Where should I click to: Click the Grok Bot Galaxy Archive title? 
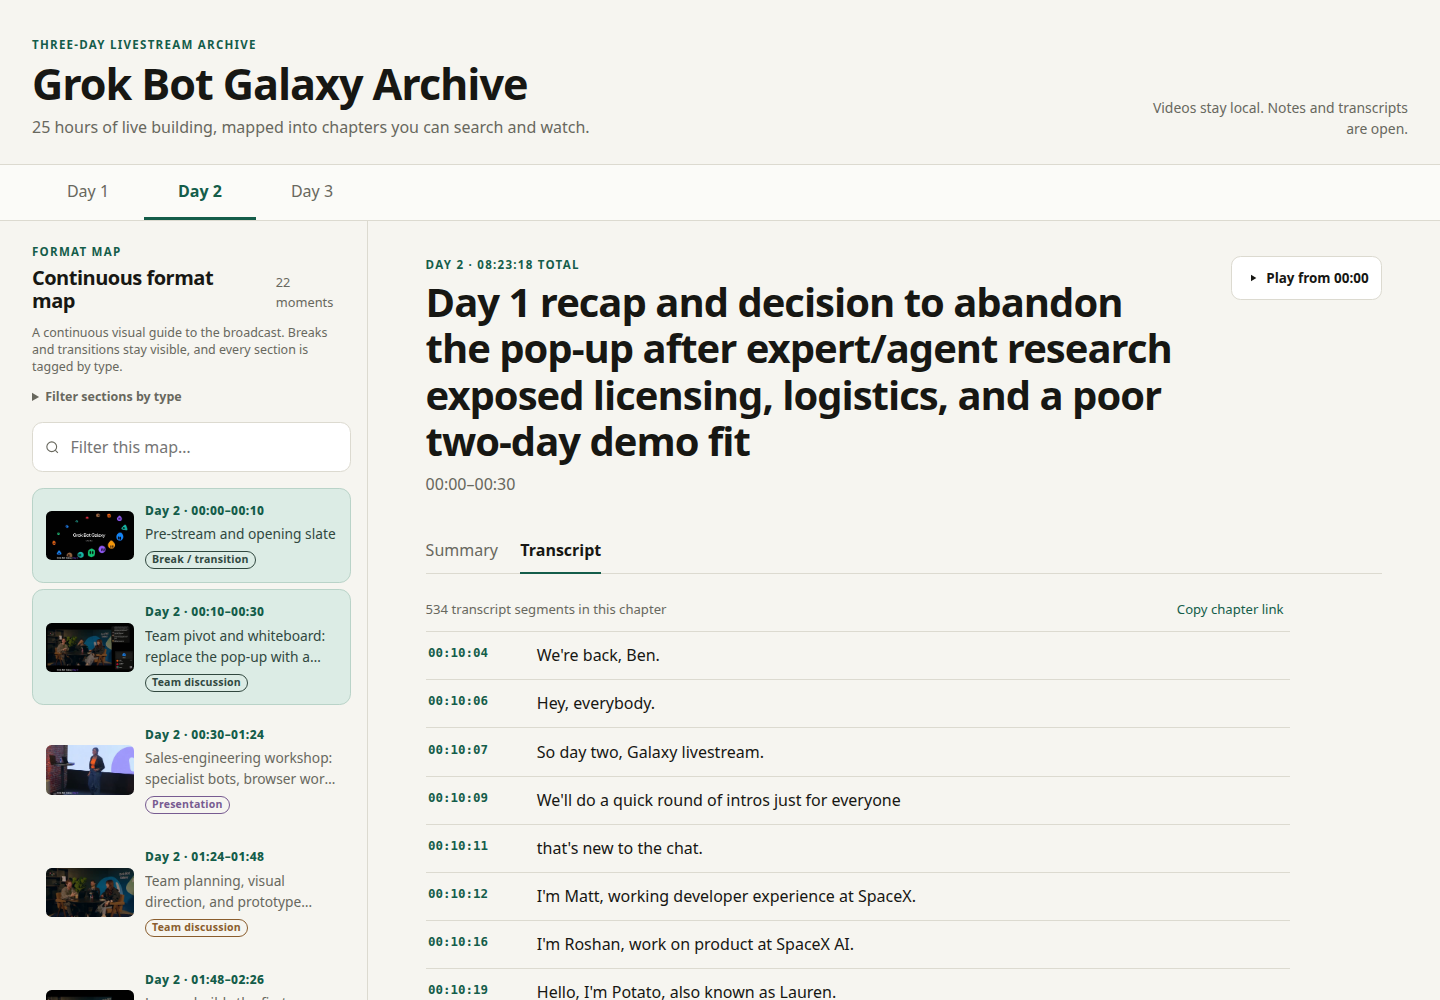280,85
